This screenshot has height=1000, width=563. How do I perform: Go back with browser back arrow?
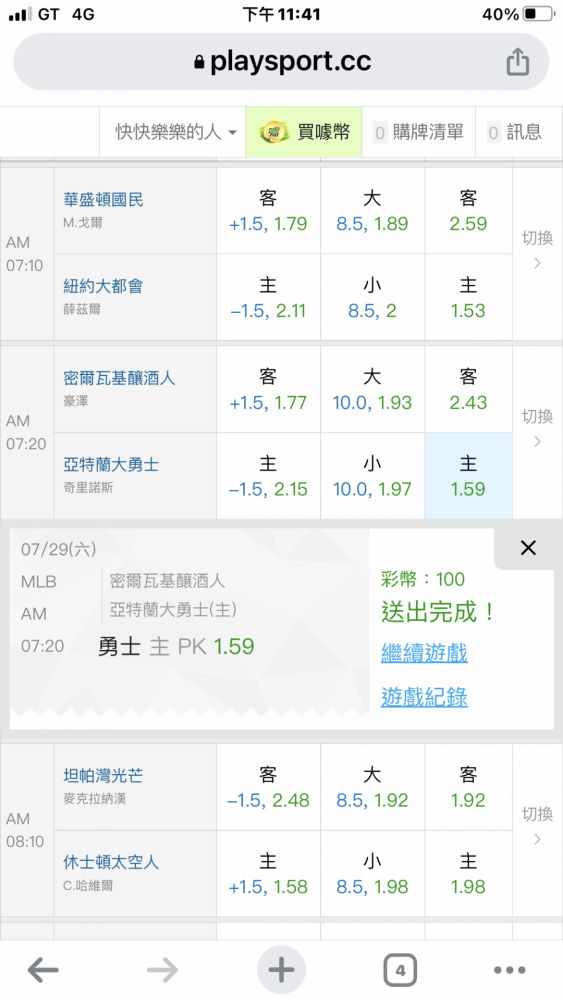[x=43, y=970]
